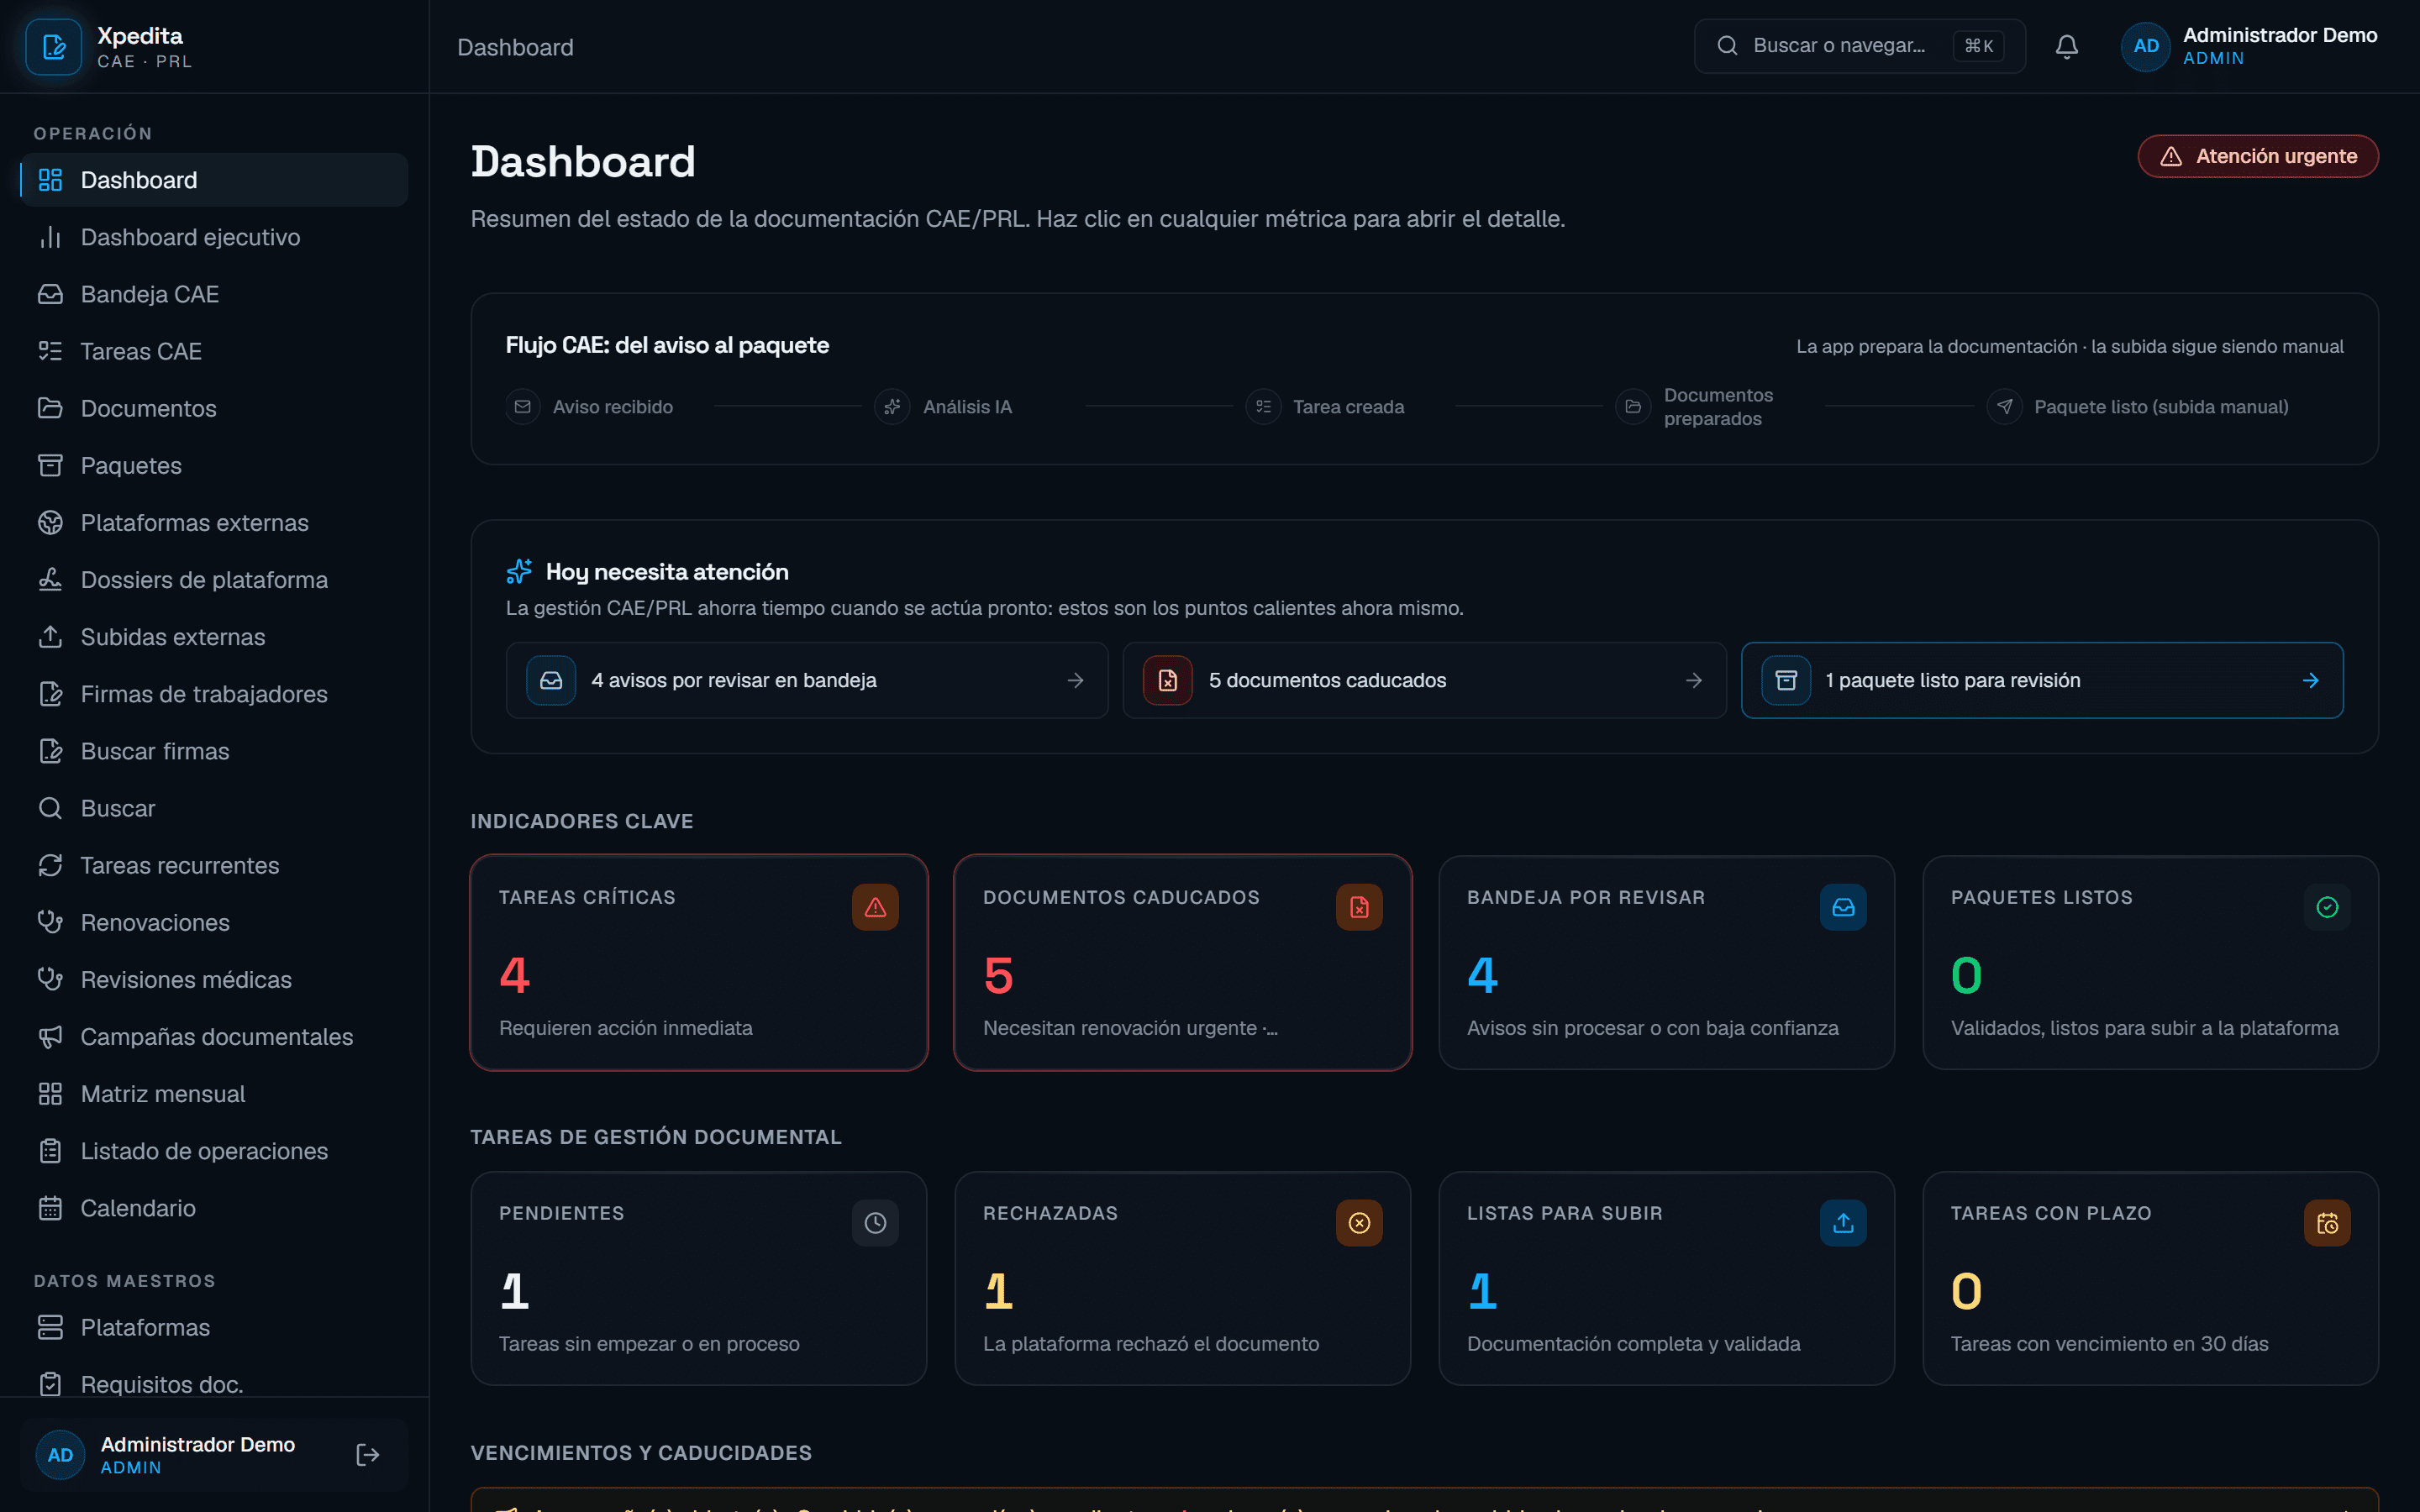Open the Listas para subir card
This screenshot has width=2420, height=1512.
pos(1667,1279)
